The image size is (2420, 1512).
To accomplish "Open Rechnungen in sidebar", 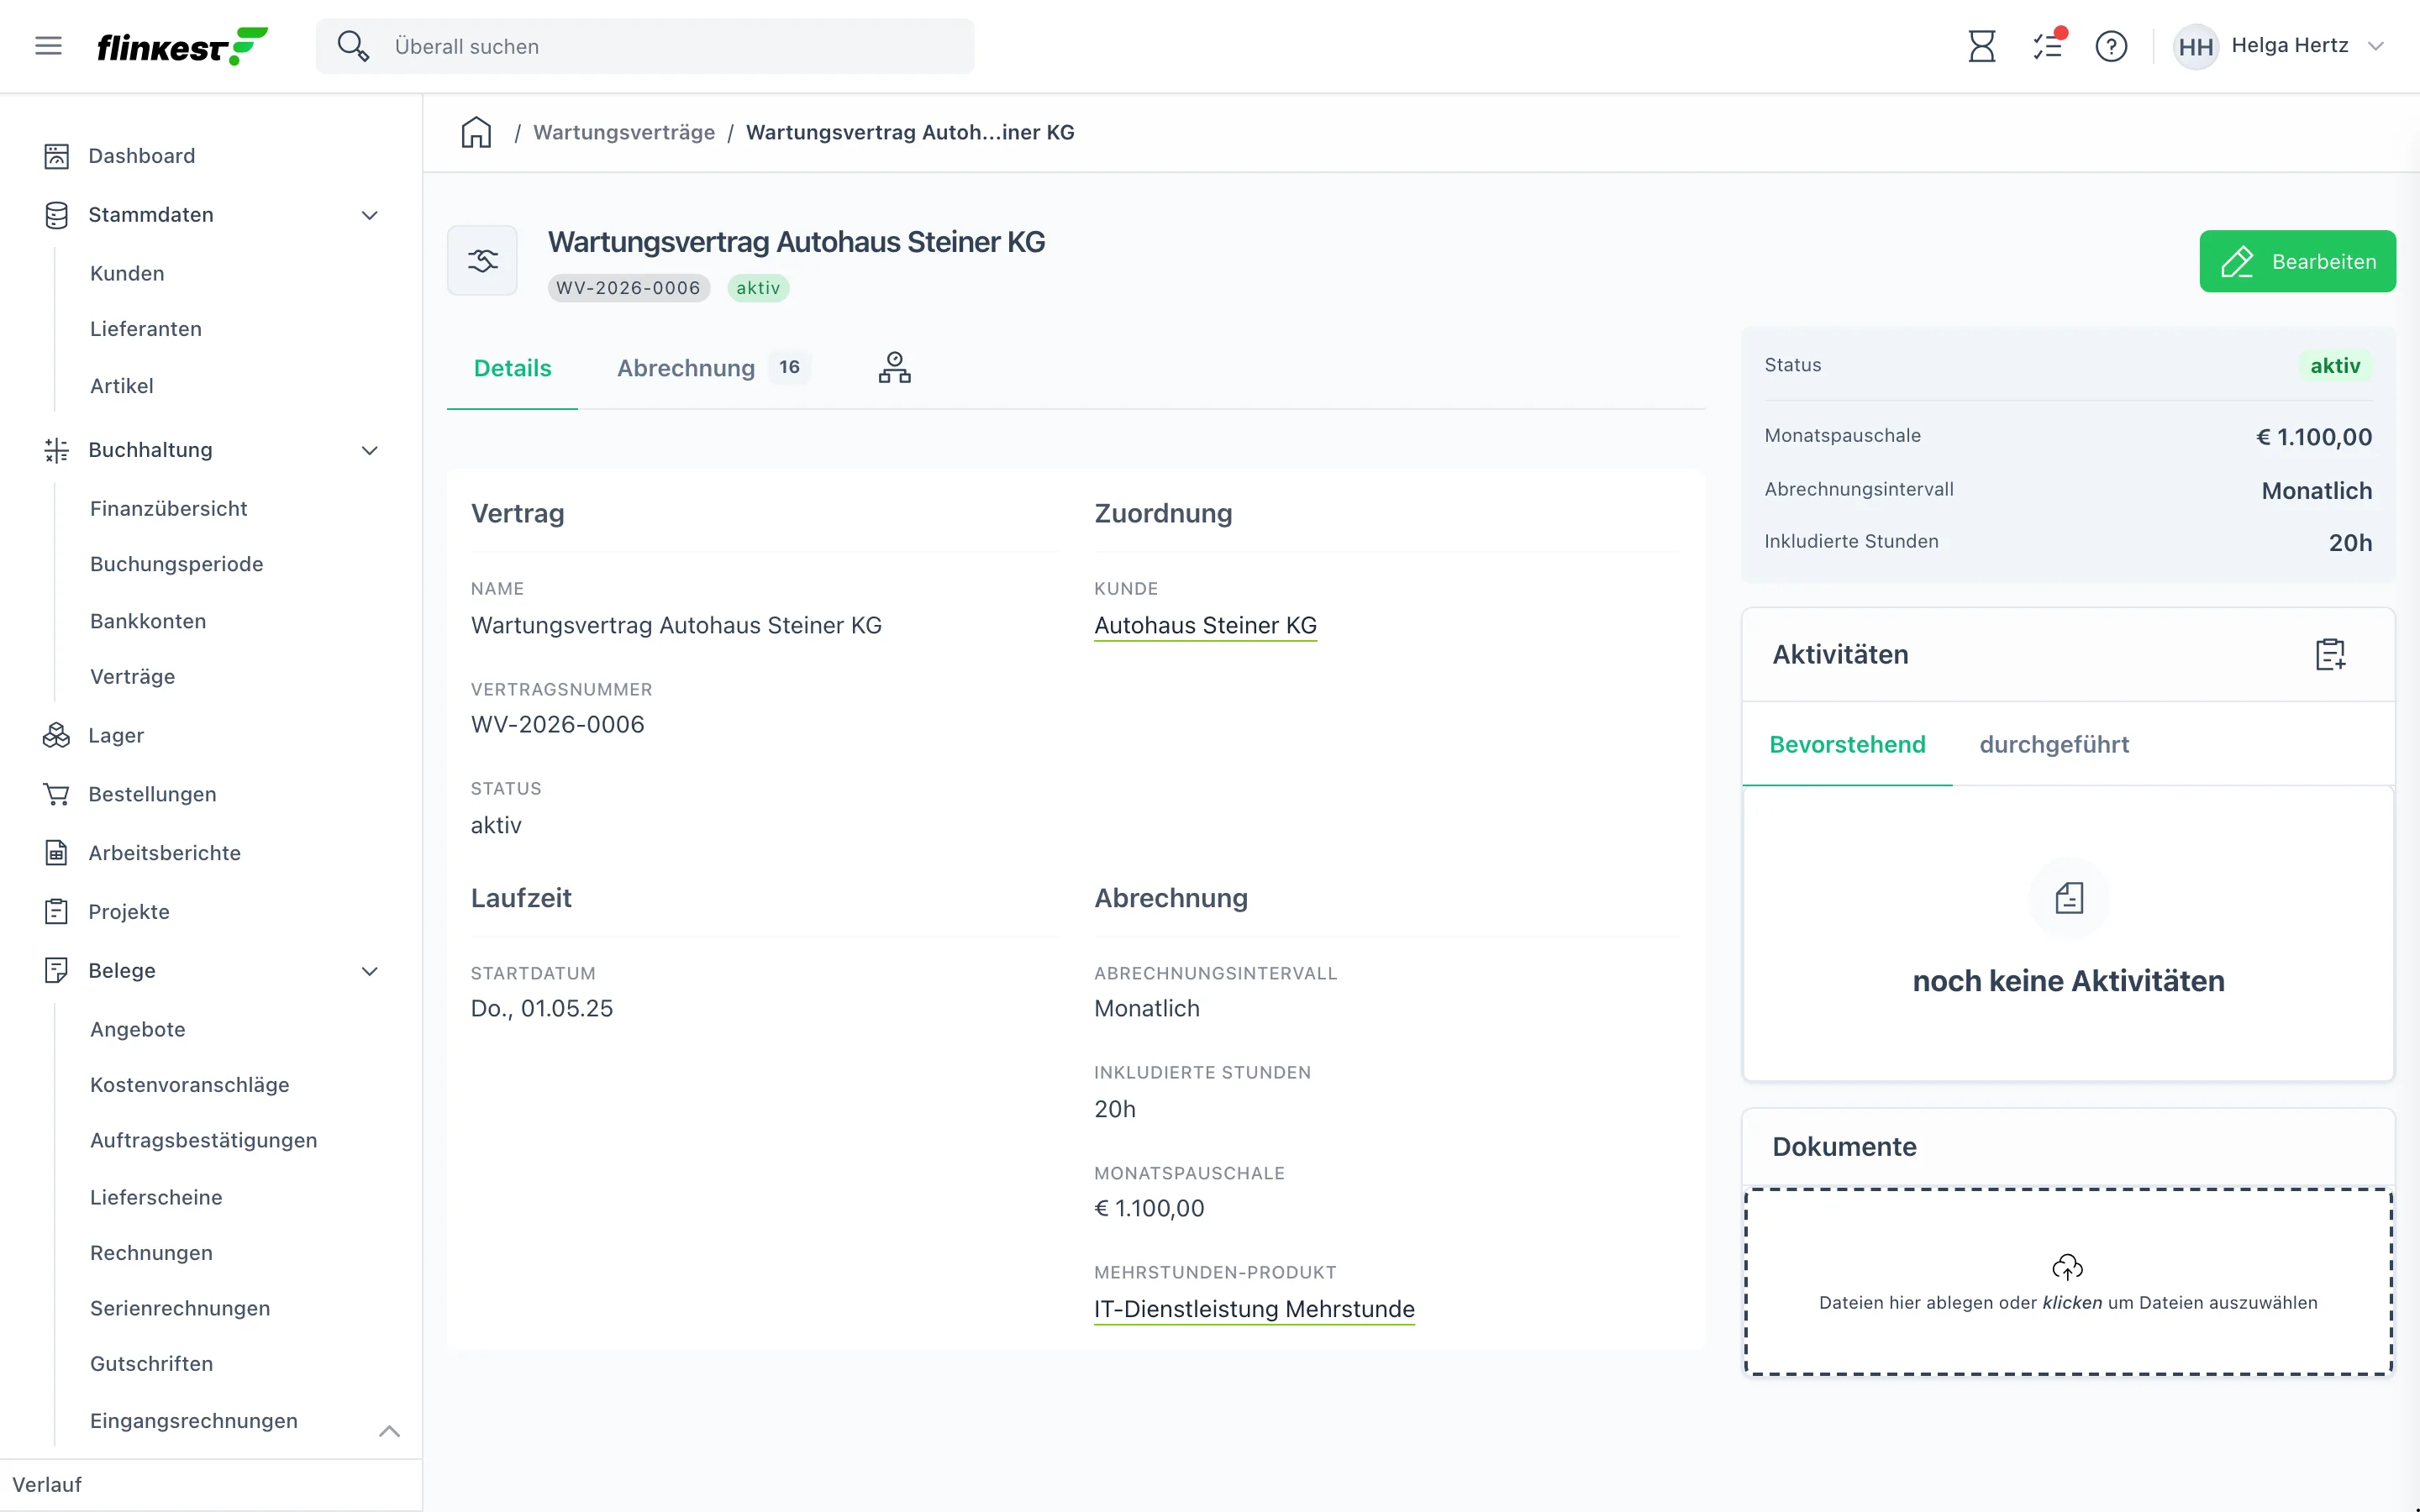I will point(152,1253).
